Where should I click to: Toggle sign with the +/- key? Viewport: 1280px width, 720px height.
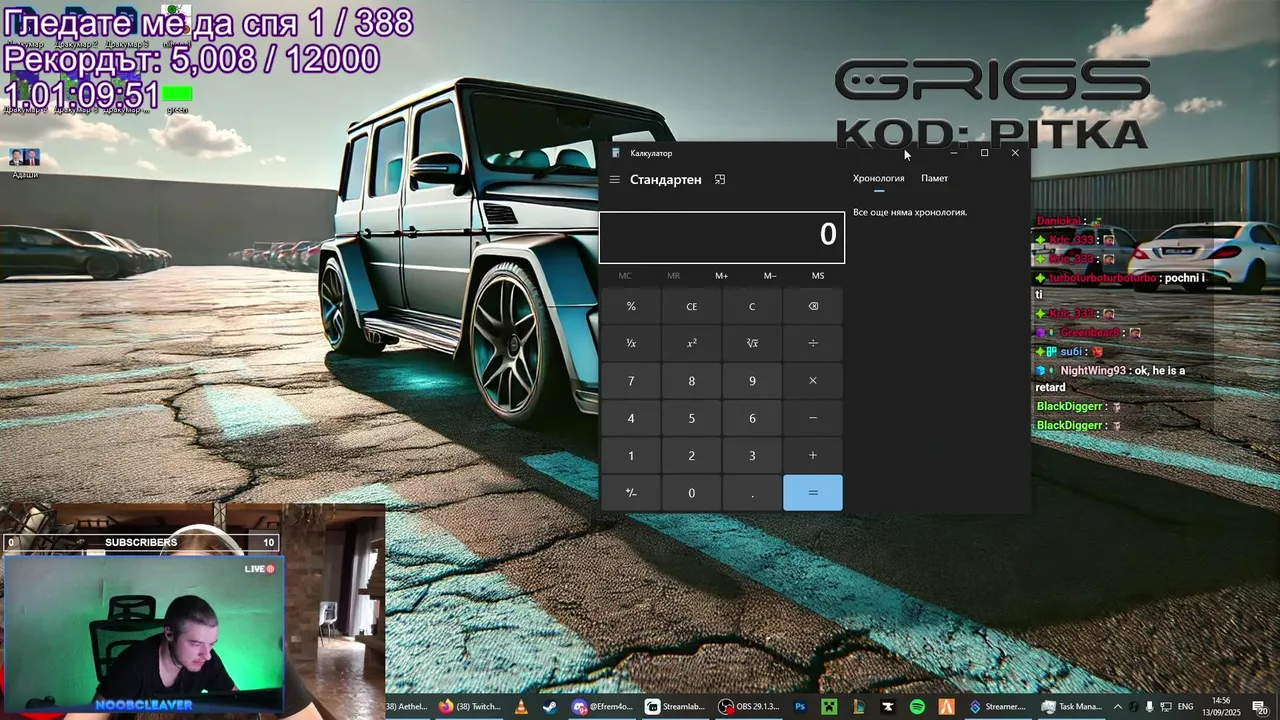[x=631, y=493]
